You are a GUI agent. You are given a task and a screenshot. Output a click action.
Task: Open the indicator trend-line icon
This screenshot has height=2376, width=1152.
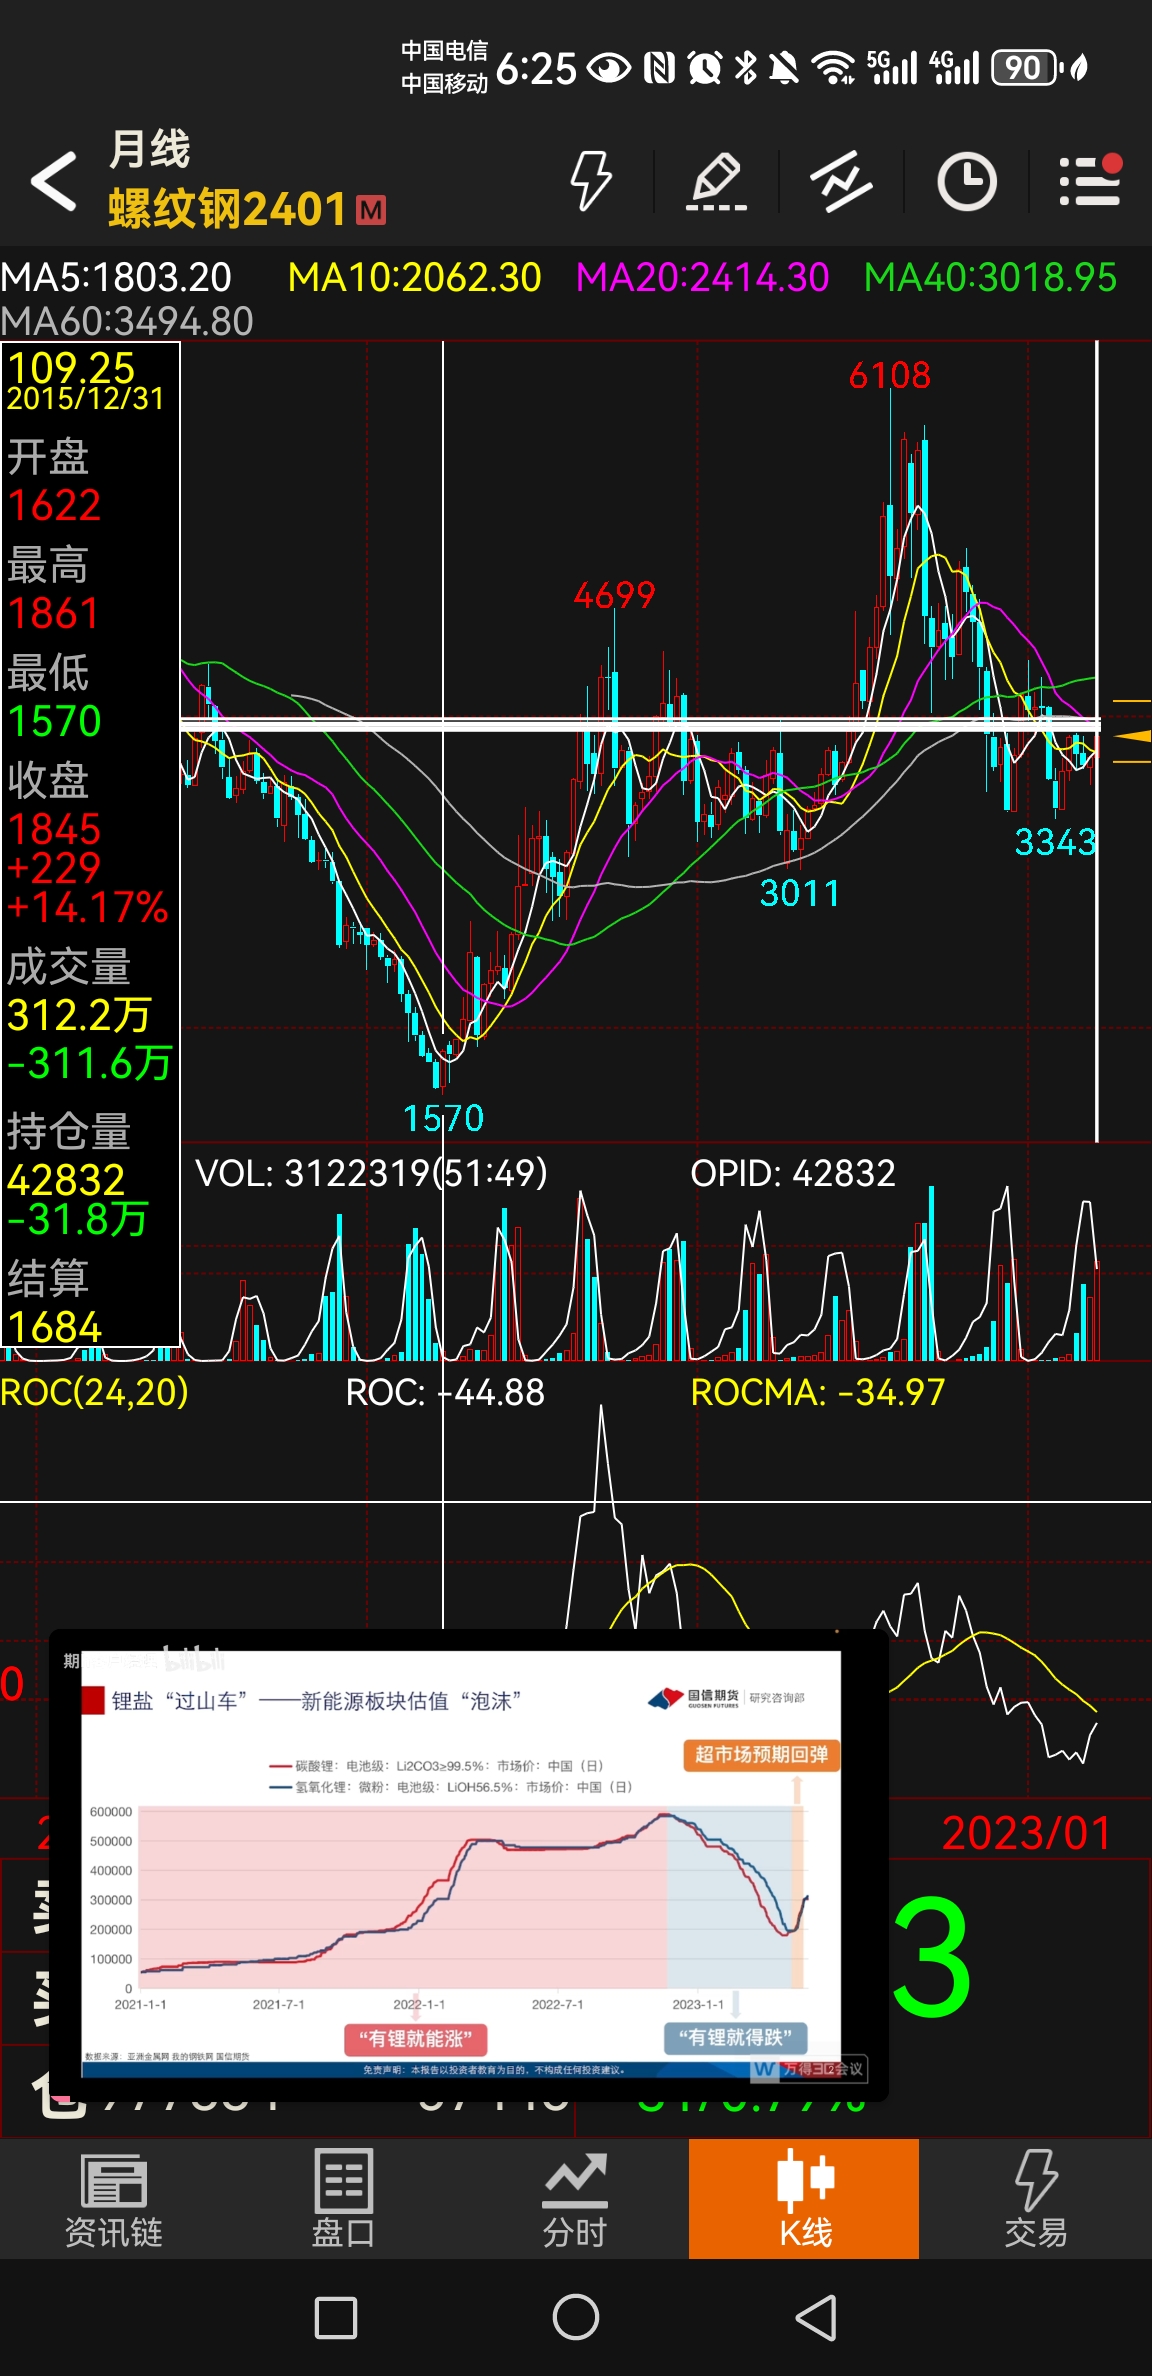coord(841,181)
